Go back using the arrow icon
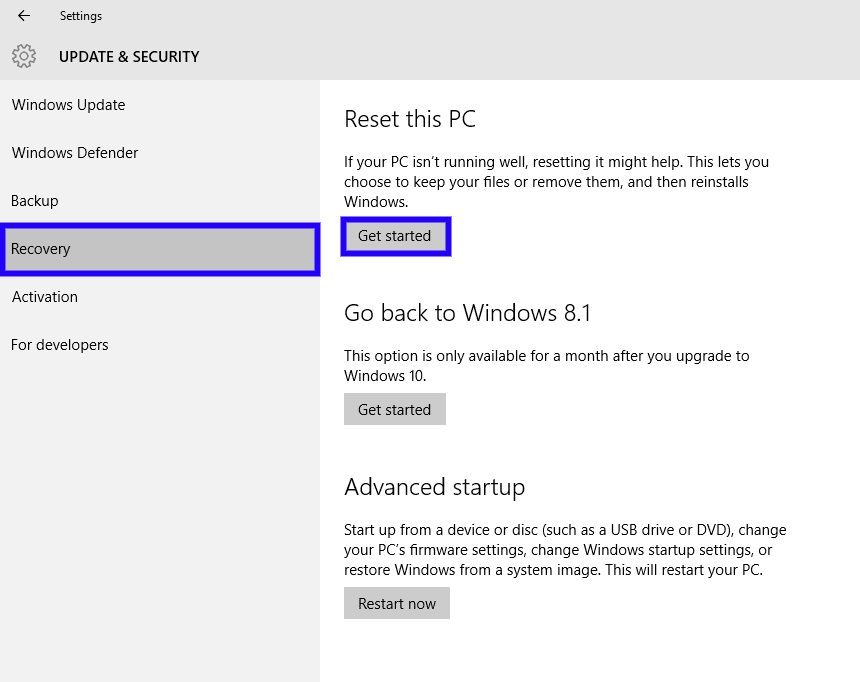The height and width of the screenshot is (682, 860). point(24,16)
